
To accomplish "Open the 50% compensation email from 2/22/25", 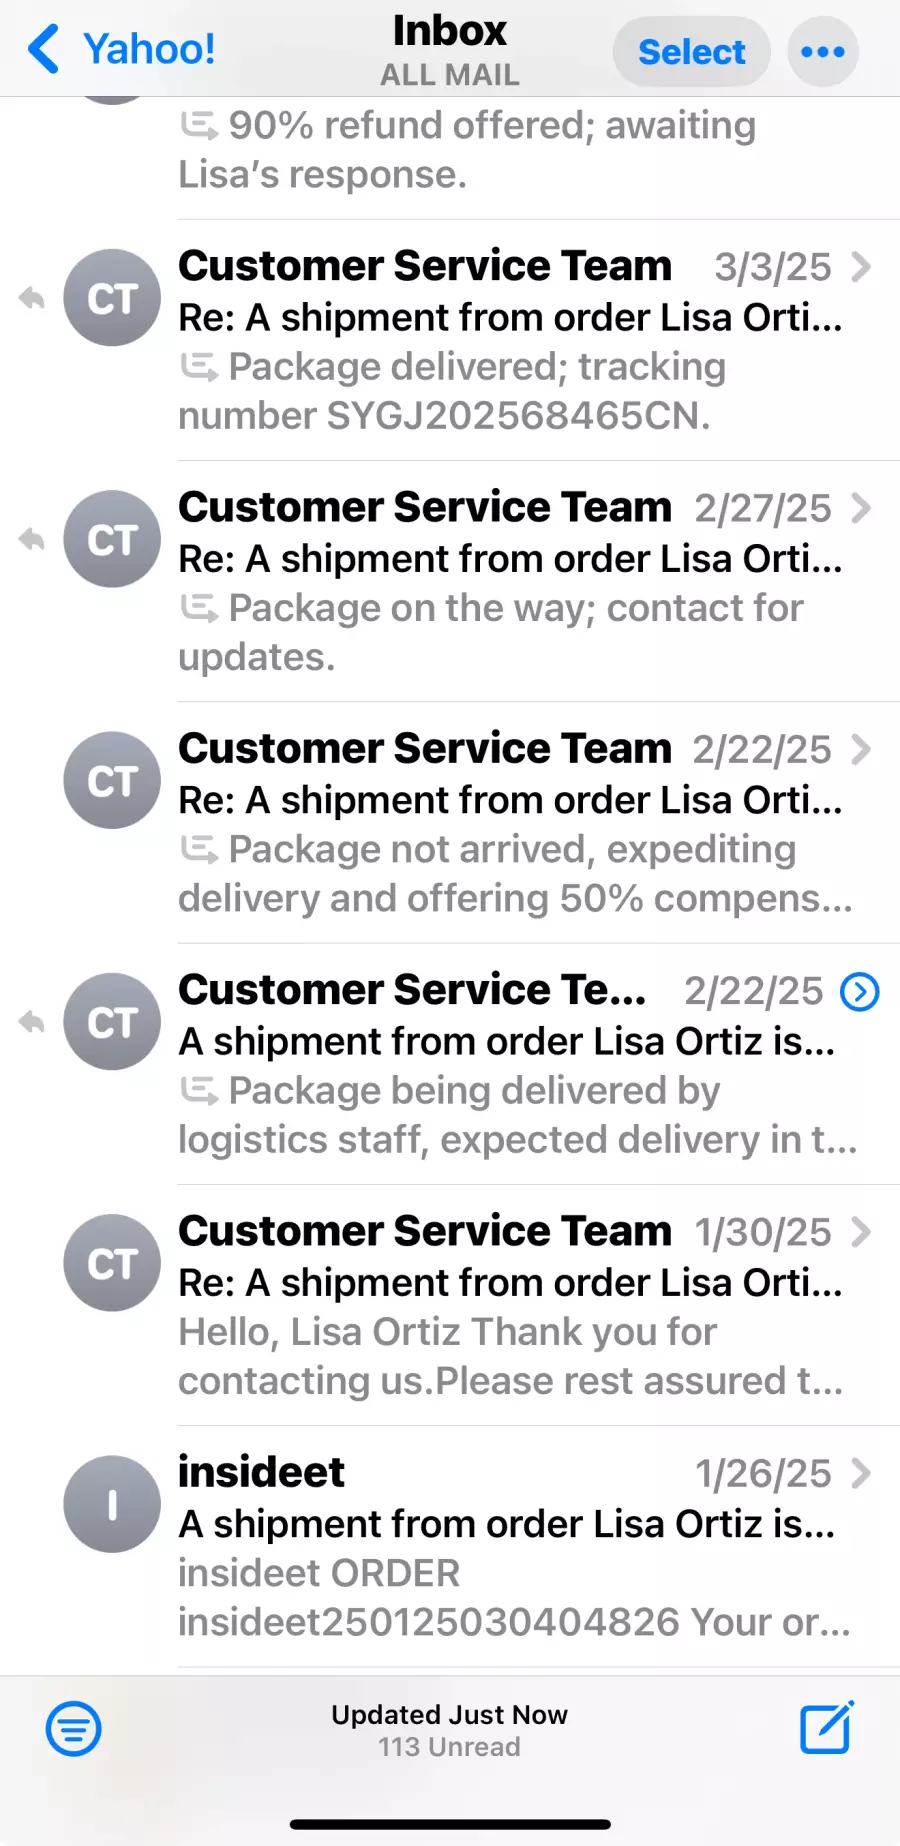I will pyautogui.click(x=510, y=824).
